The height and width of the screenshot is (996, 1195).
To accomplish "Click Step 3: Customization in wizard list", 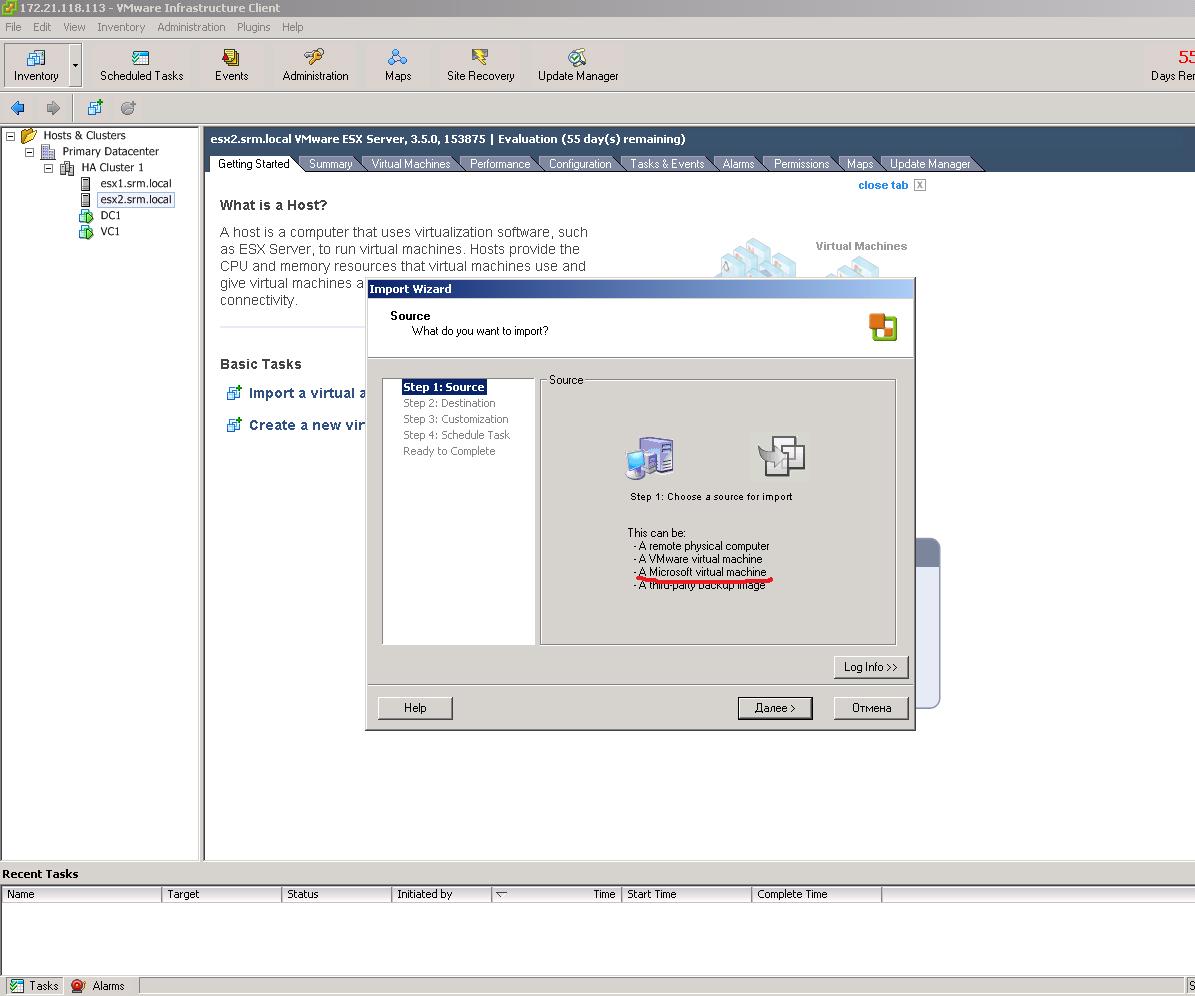I will pos(455,419).
